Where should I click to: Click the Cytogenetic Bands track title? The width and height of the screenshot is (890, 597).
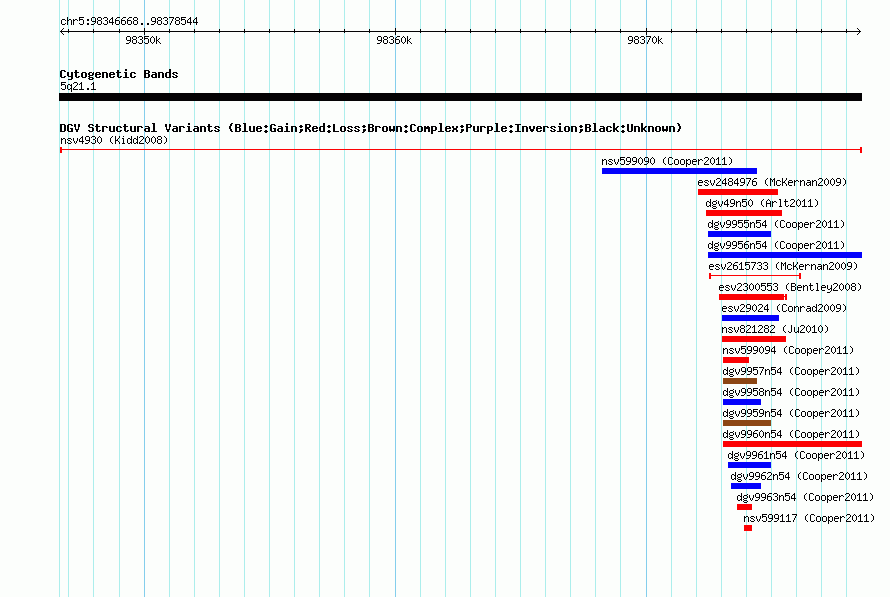pyautogui.click(x=119, y=74)
